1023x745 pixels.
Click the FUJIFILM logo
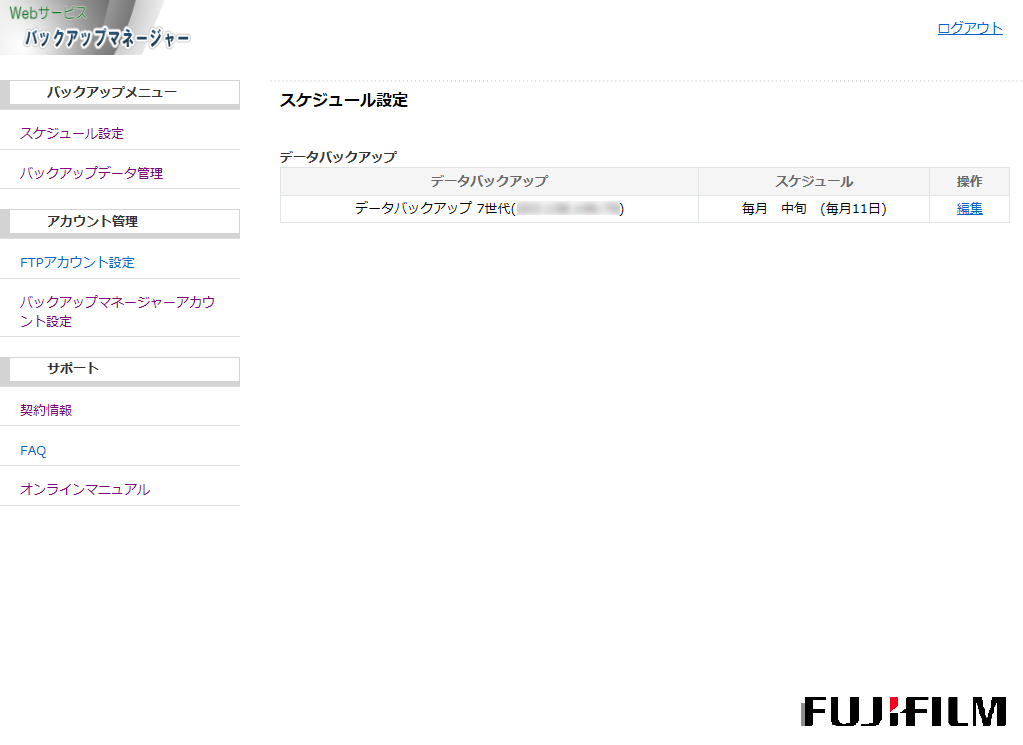click(x=904, y=714)
